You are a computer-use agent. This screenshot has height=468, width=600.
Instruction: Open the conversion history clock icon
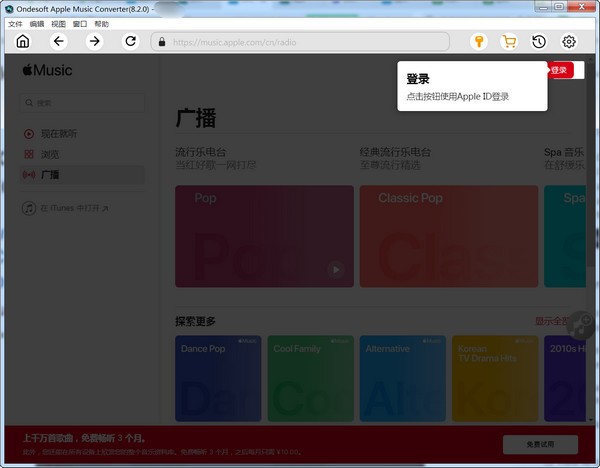coord(539,41)
